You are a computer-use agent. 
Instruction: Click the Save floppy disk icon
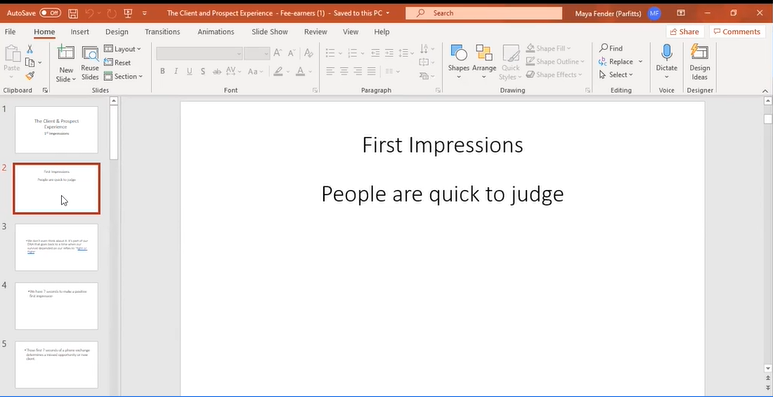pyautogui.click(x=73, y=13)
